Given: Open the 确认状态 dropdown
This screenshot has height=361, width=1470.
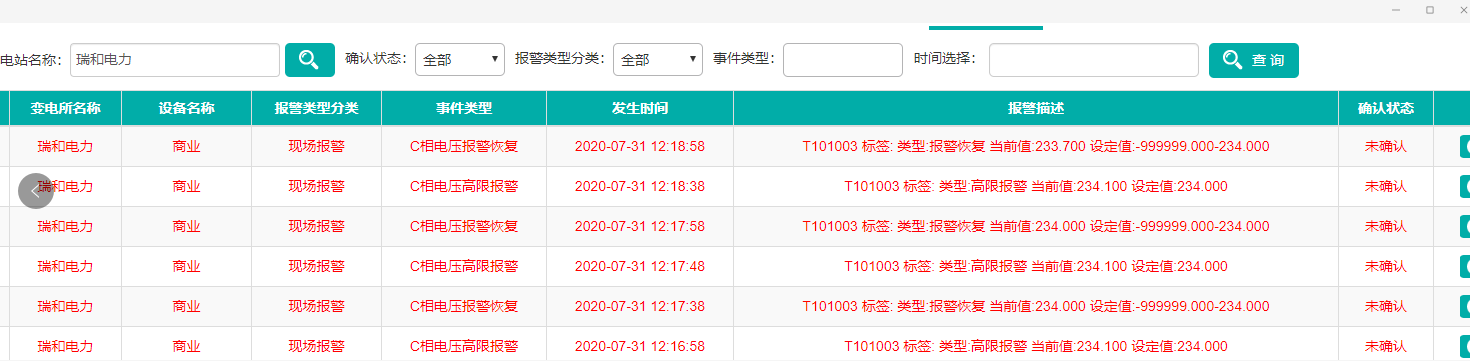Looking at the screenshot, I should tap(459, 60).
